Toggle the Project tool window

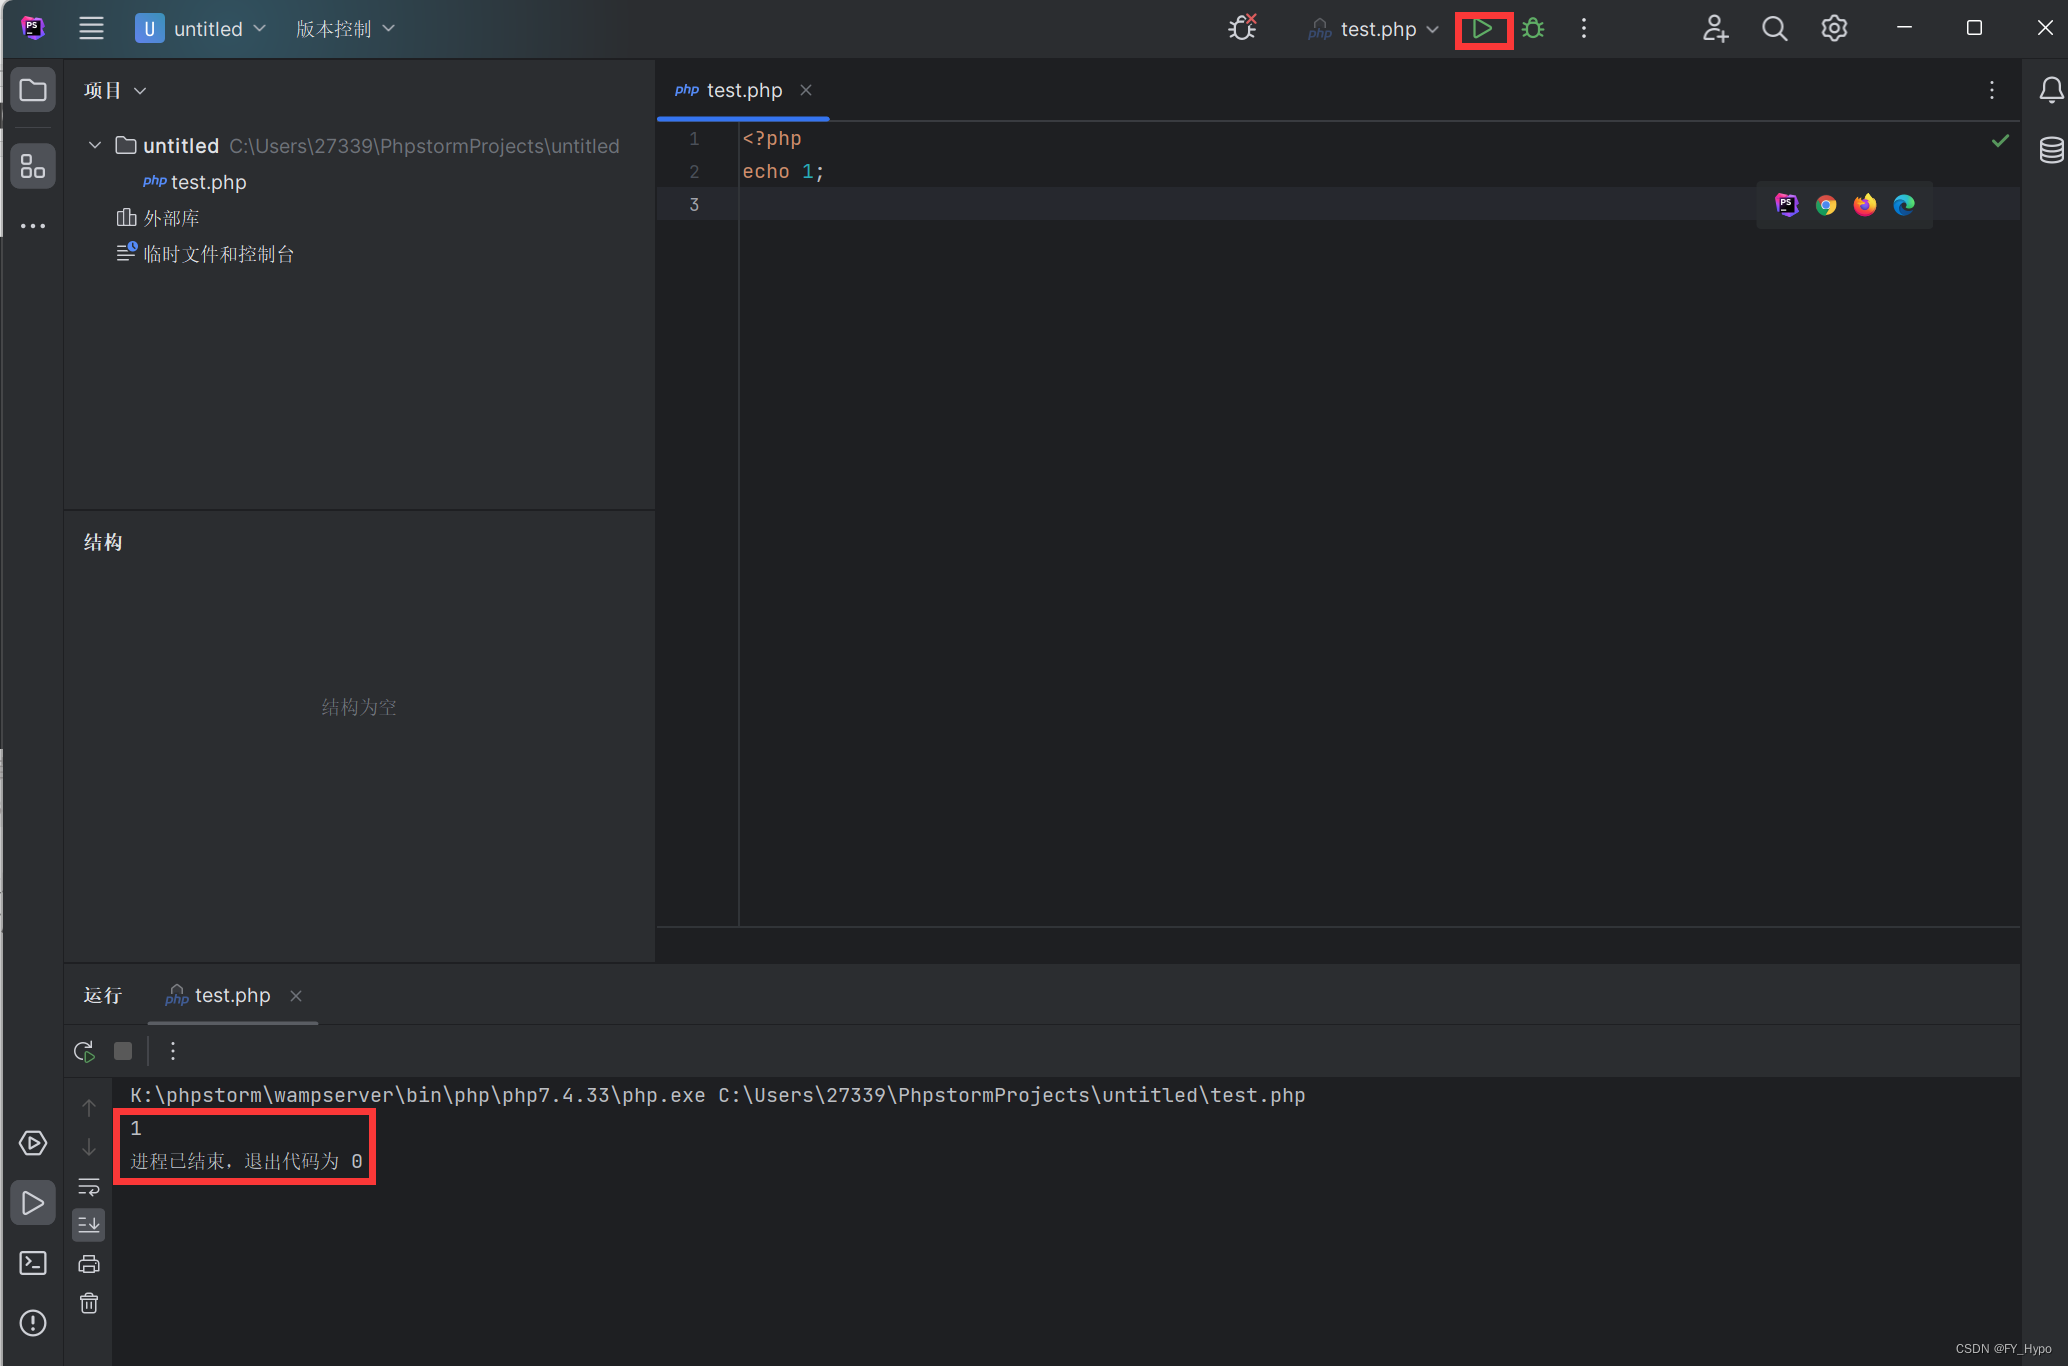33,91
